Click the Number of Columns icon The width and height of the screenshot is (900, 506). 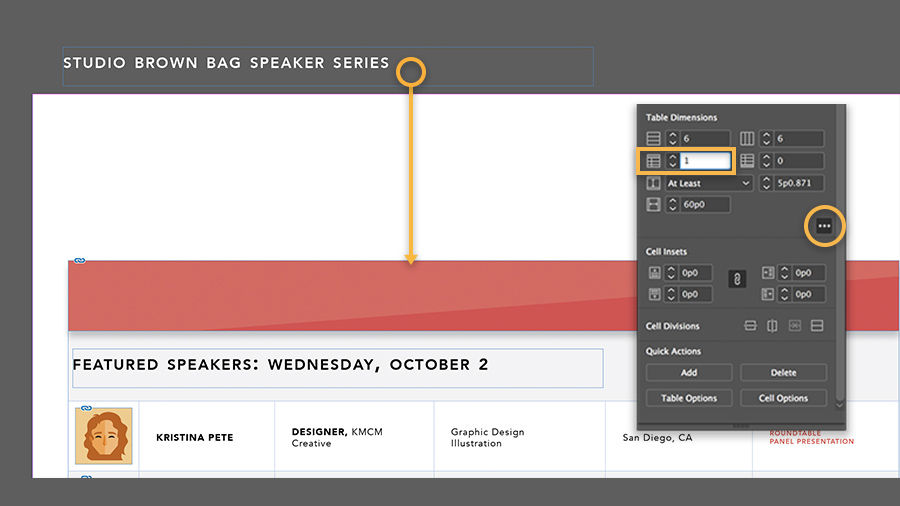(747, 138)
